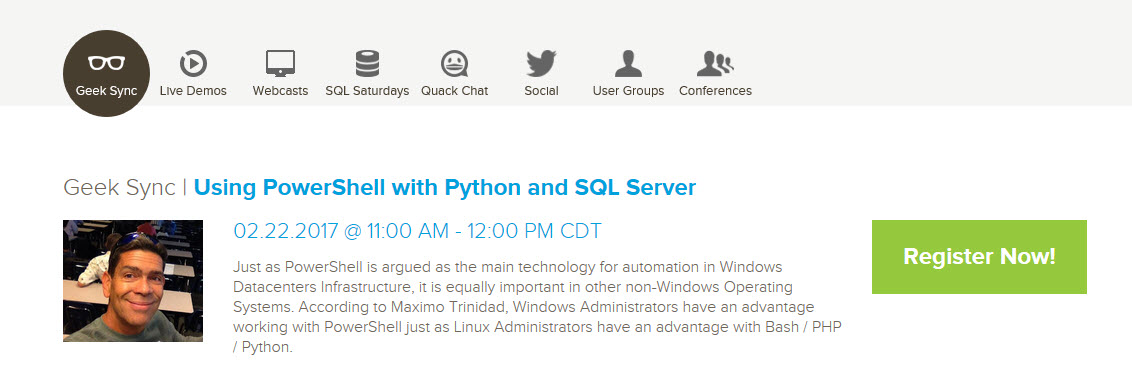
Task: Select the User Groups person icon
Action: [x=628, y=63]
